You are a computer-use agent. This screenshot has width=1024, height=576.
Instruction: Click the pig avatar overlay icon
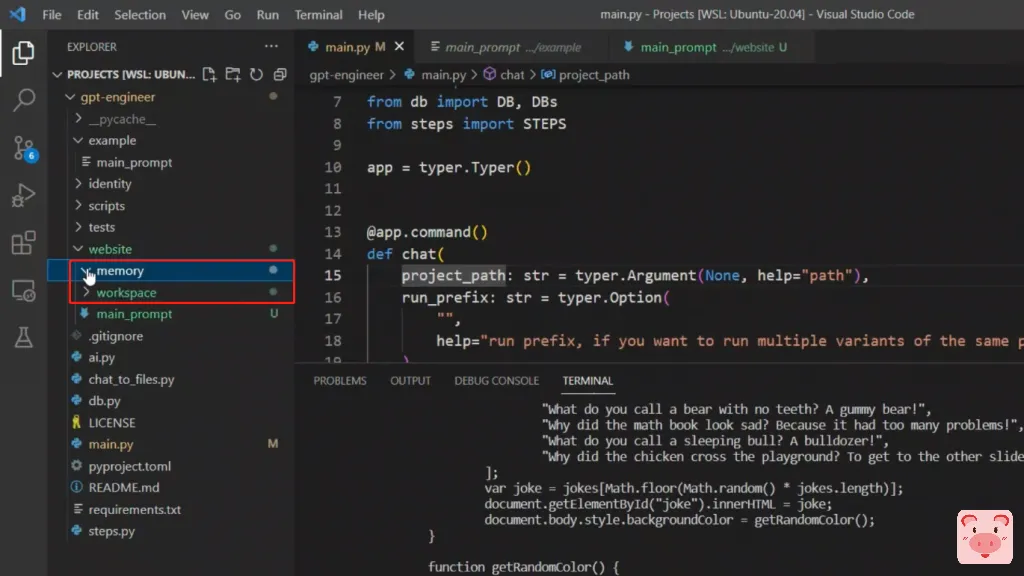(985, 537)
